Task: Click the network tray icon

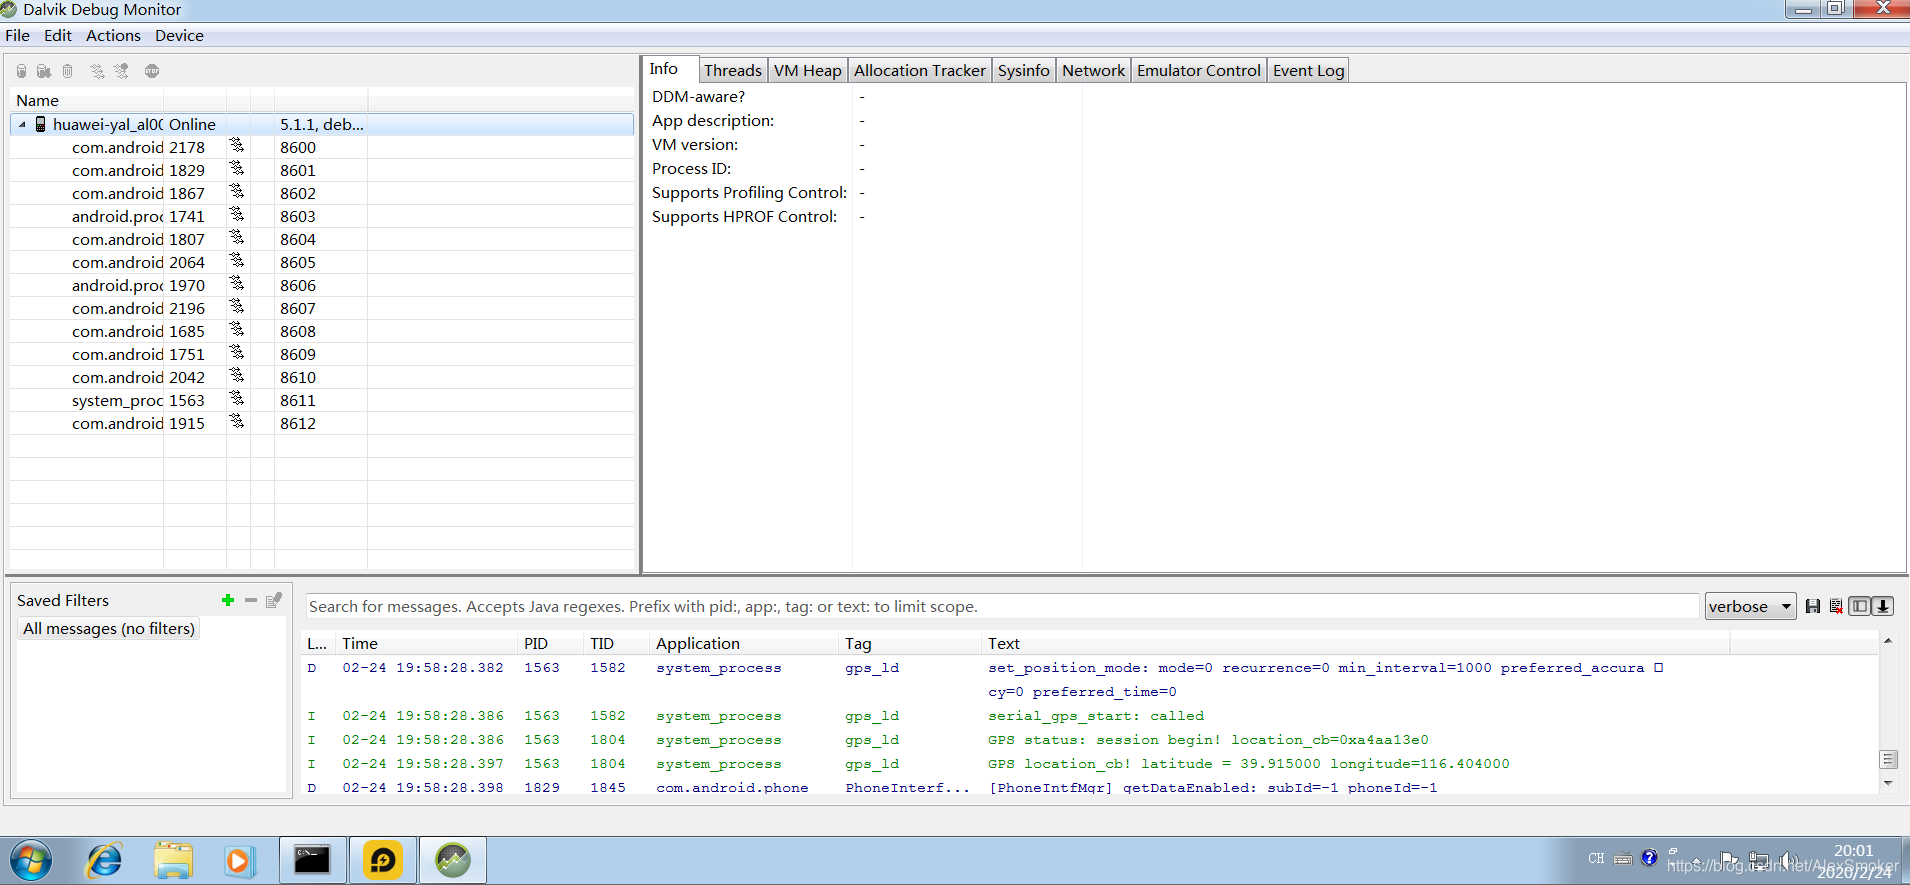Action: [1759, 860]
